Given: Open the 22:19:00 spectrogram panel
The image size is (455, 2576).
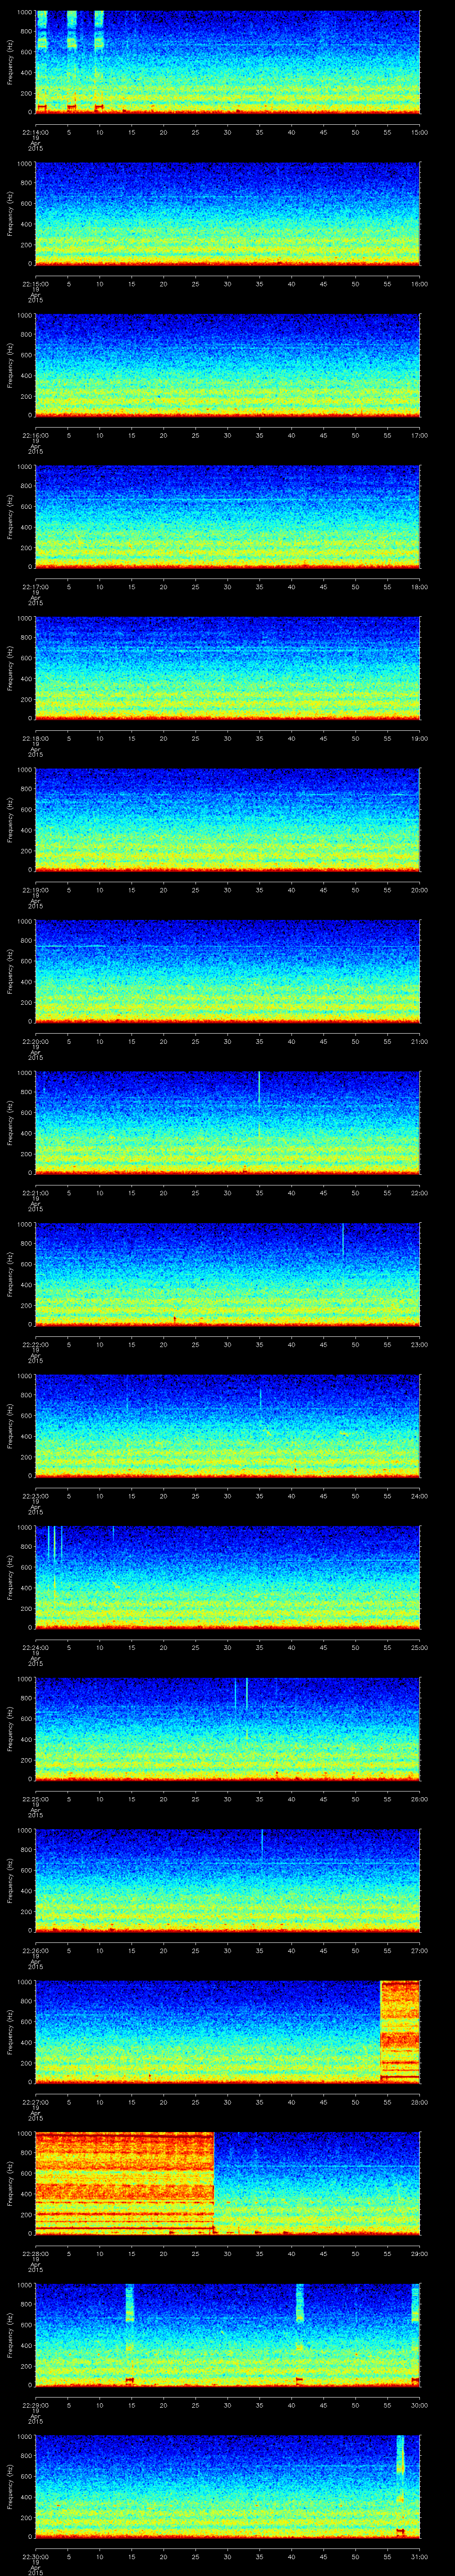Looking at the screenshot, I should click(x=228, y=819).
